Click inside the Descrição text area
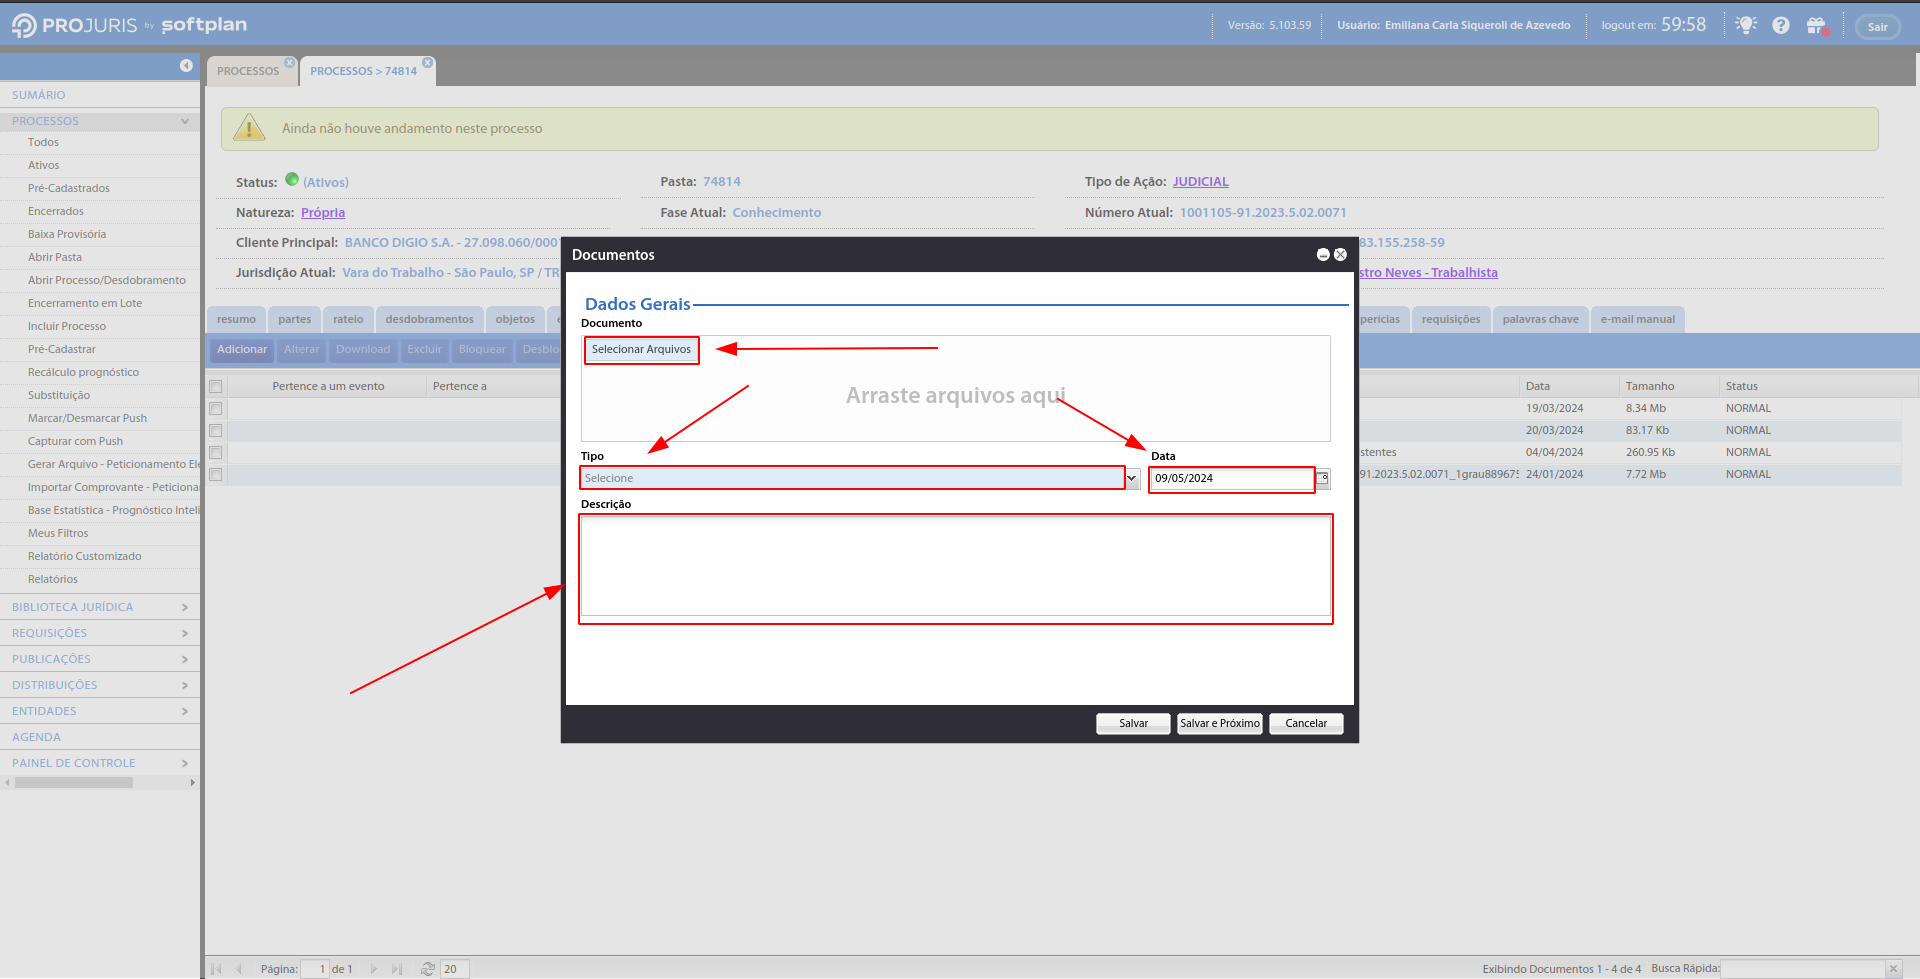 coord(955,567)
